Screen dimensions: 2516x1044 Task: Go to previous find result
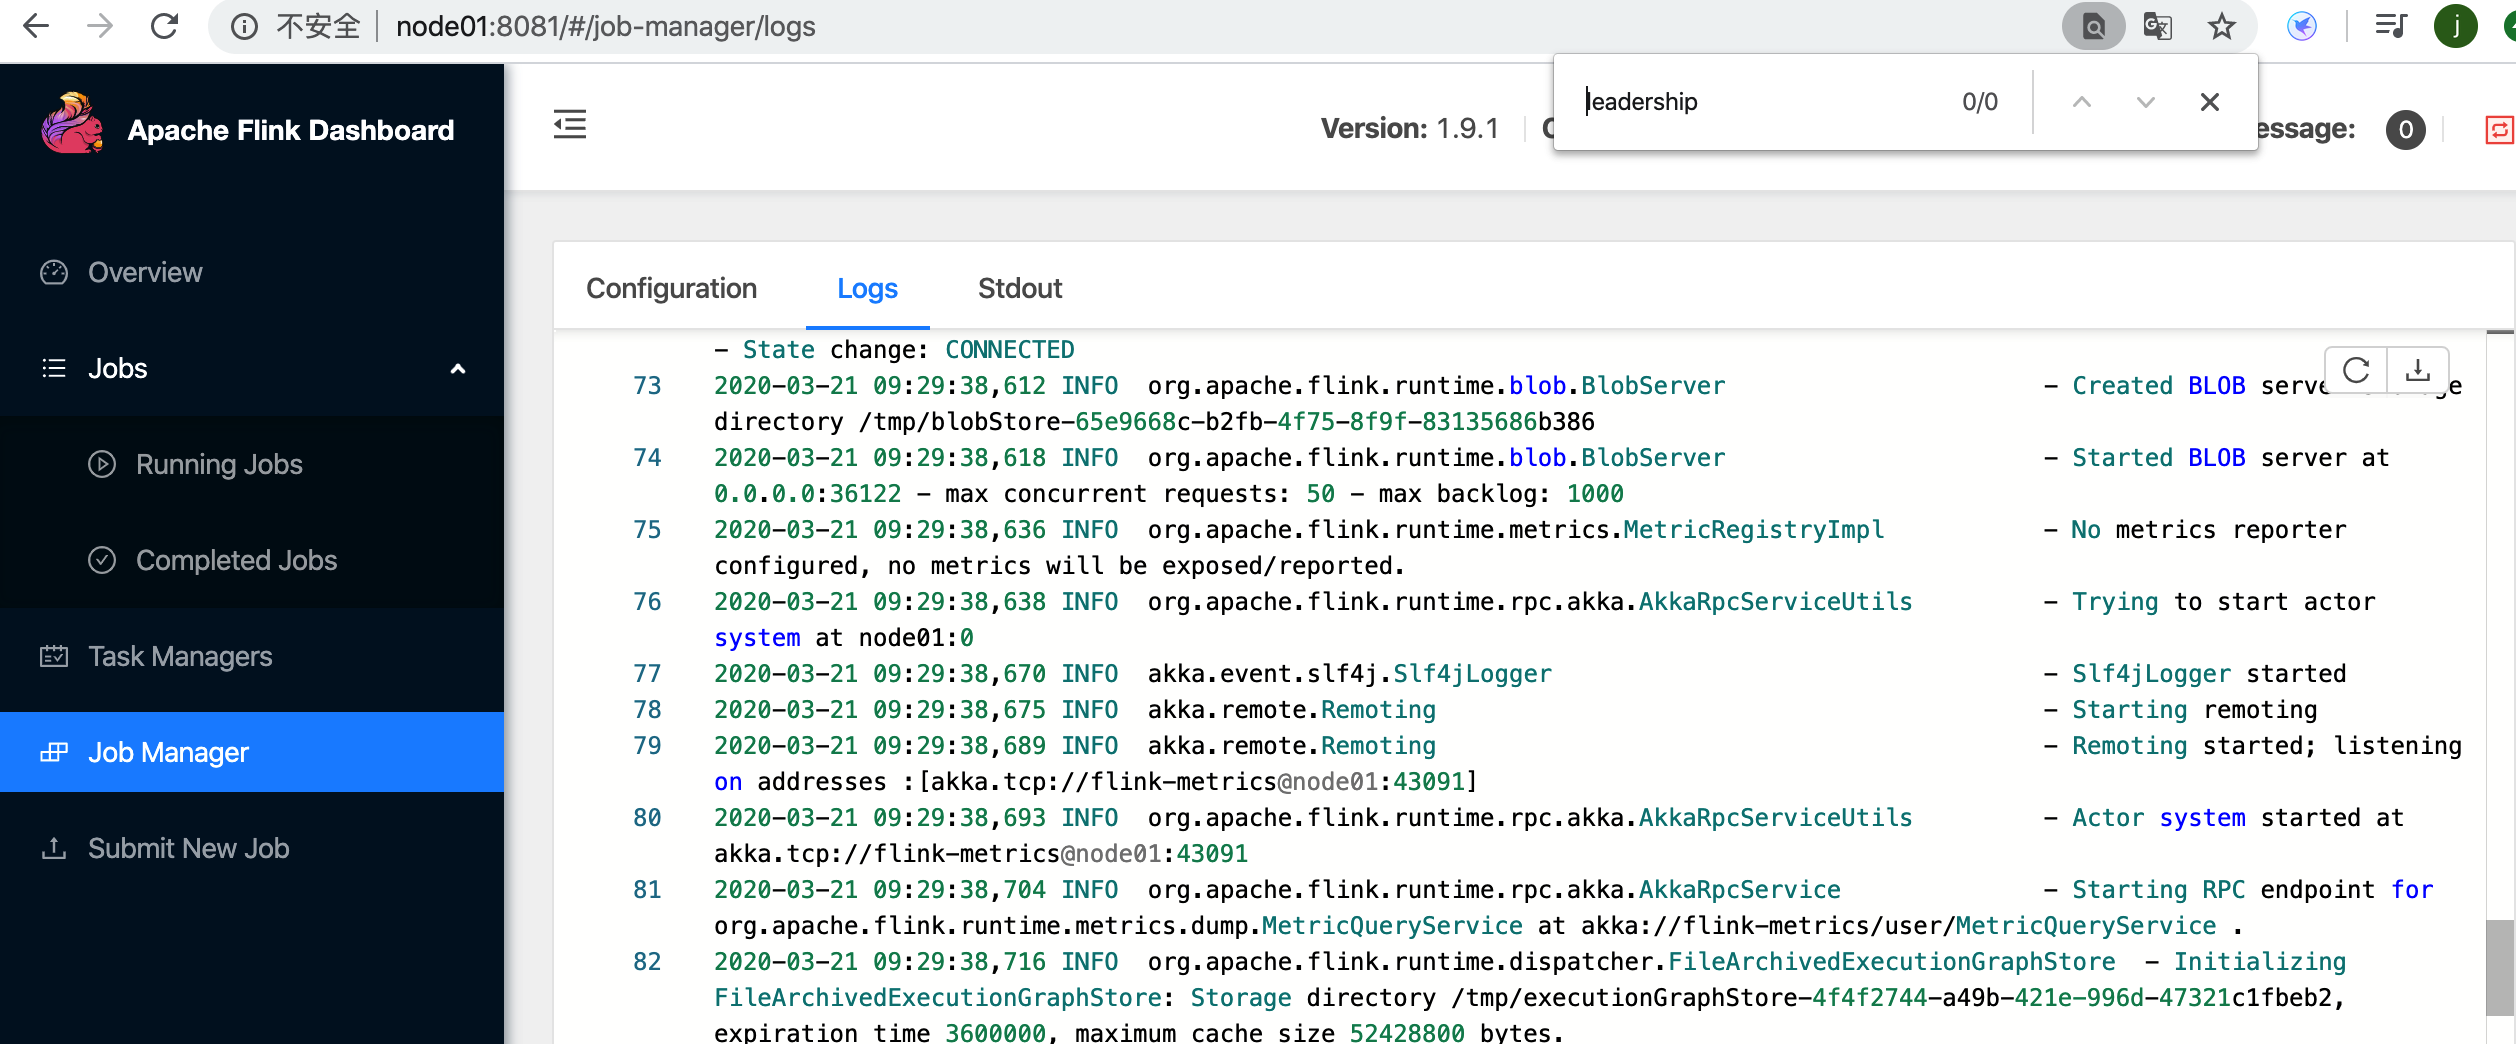point(2082,102)
